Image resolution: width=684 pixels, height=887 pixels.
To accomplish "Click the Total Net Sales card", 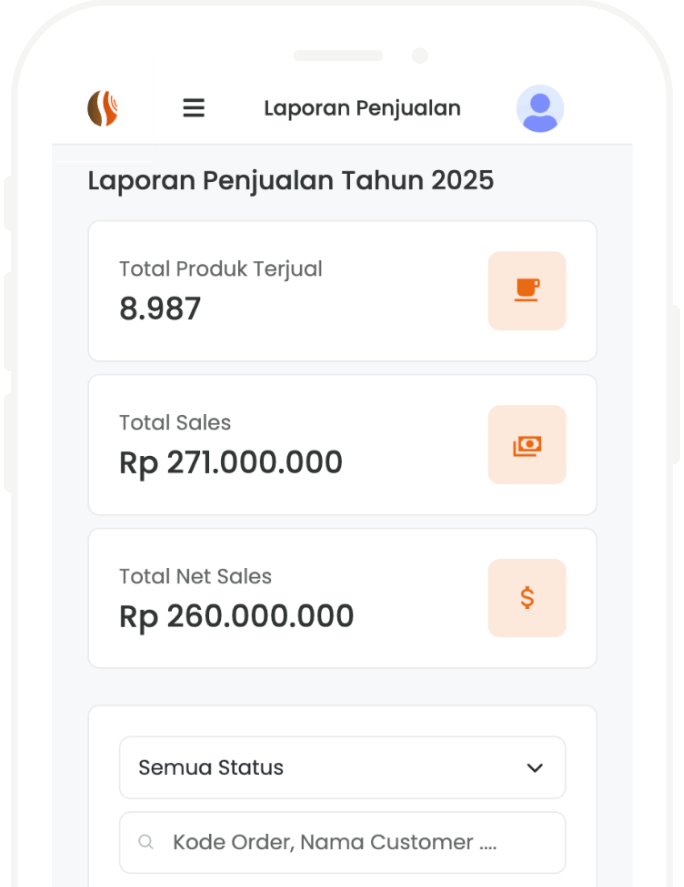I will pos(342,598).
